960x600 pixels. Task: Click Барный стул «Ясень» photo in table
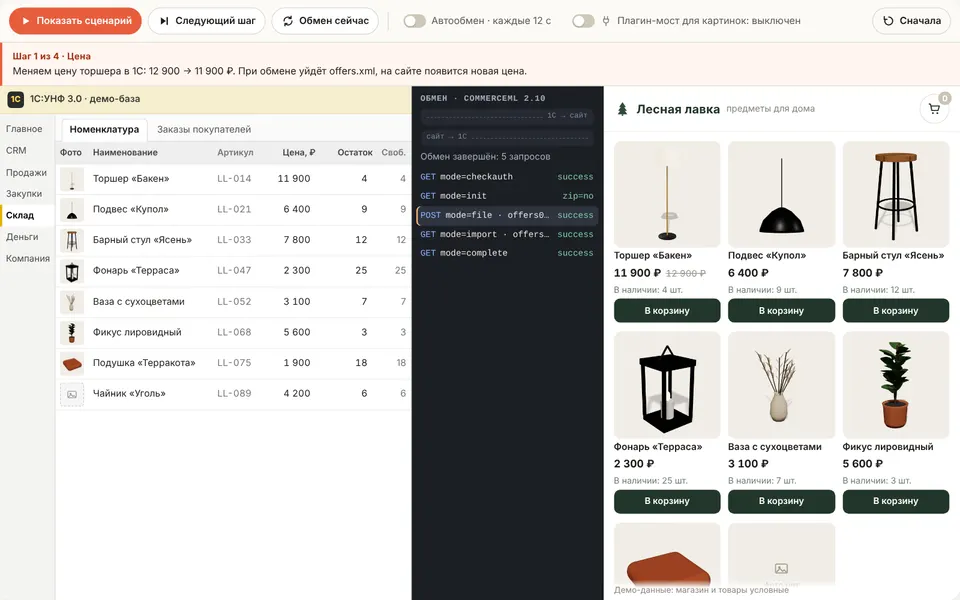[72, 240]
